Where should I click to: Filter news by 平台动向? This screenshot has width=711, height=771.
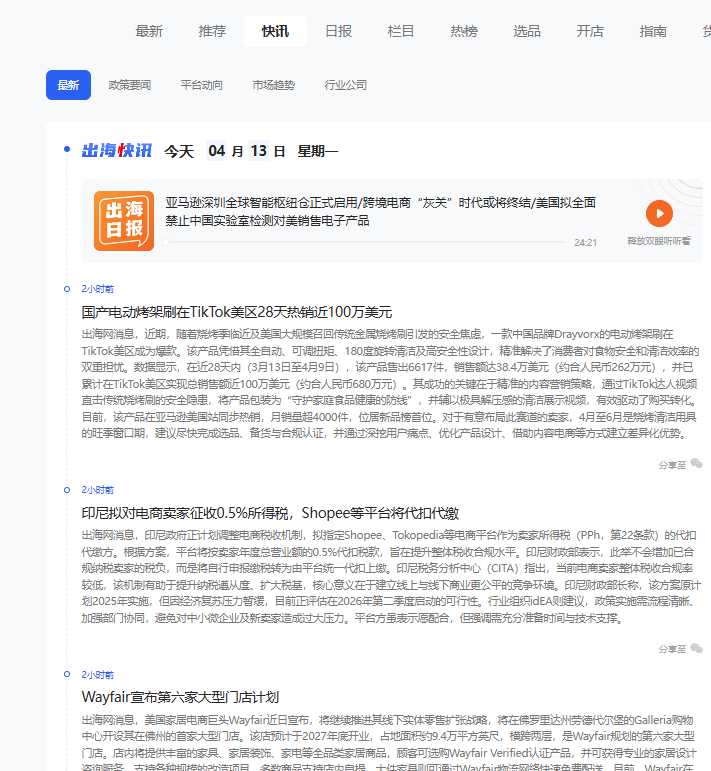coord(202,85)
